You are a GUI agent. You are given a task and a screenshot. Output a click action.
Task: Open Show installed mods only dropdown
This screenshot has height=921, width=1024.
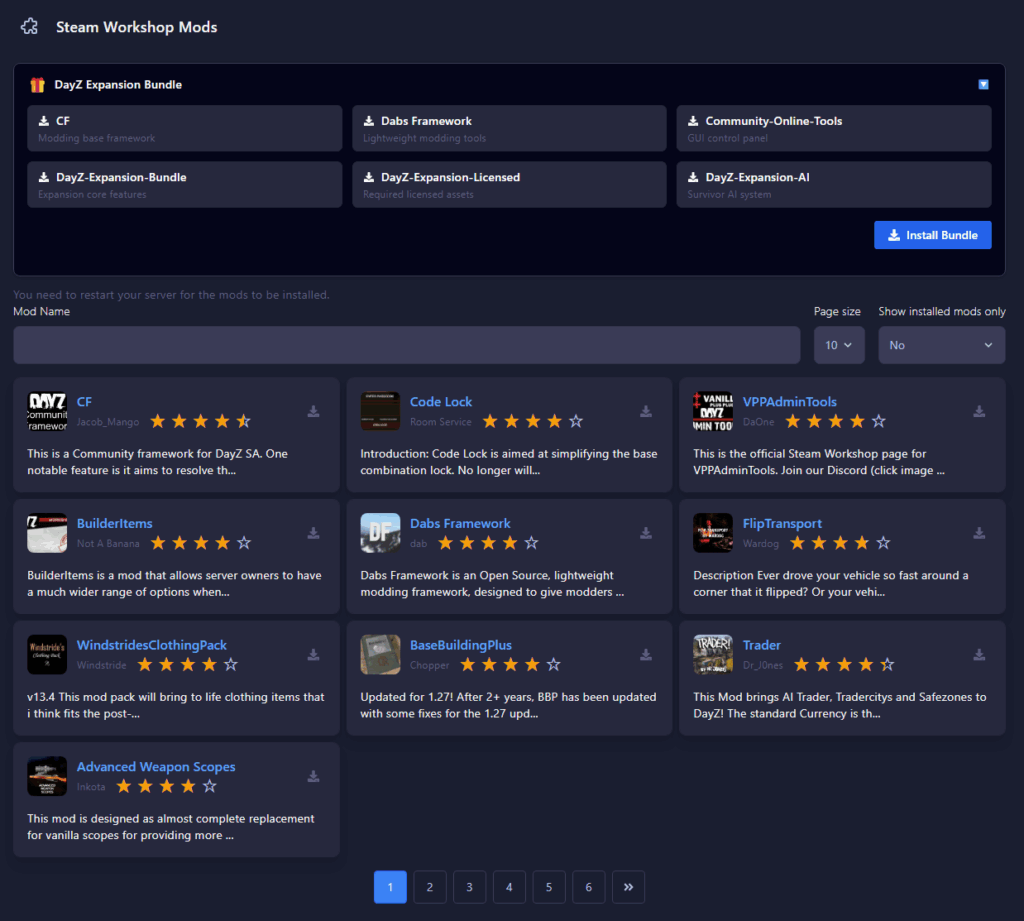[941, 345]
